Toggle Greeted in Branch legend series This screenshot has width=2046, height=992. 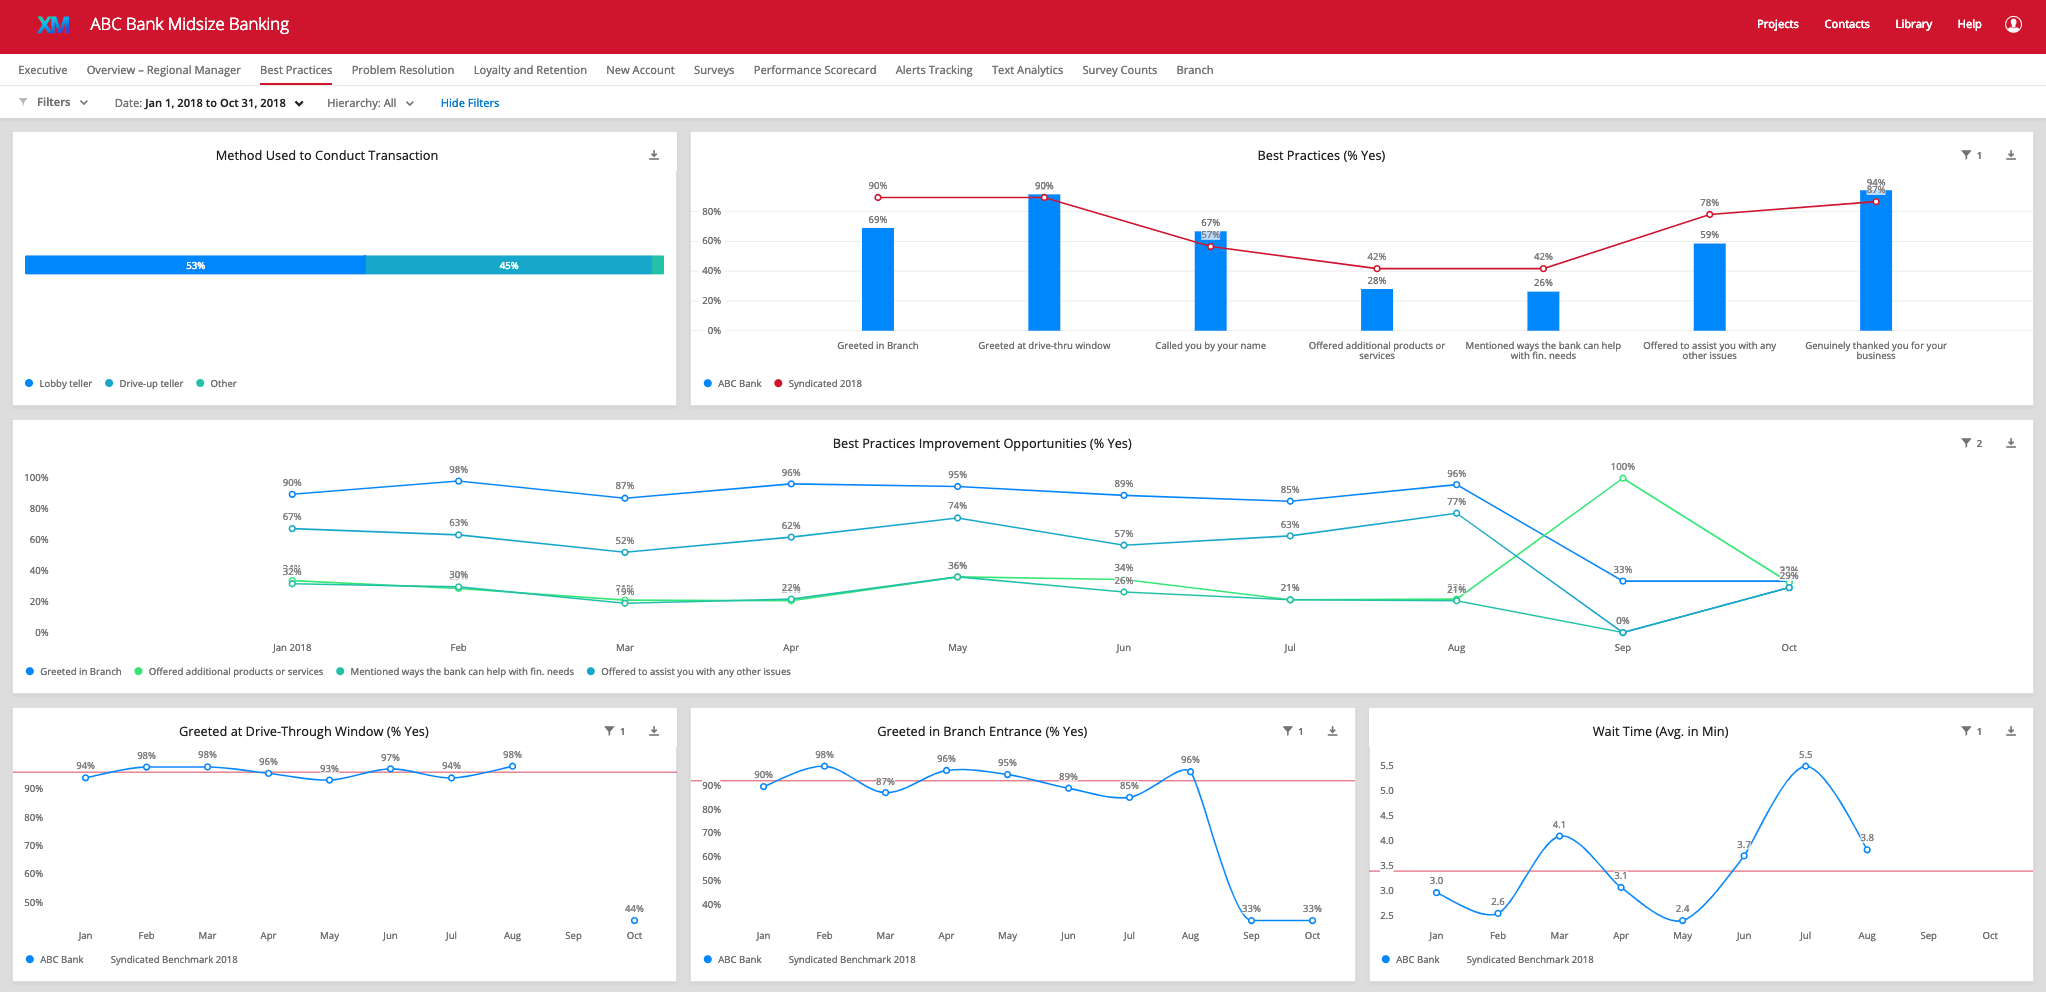tap(74, 672)
